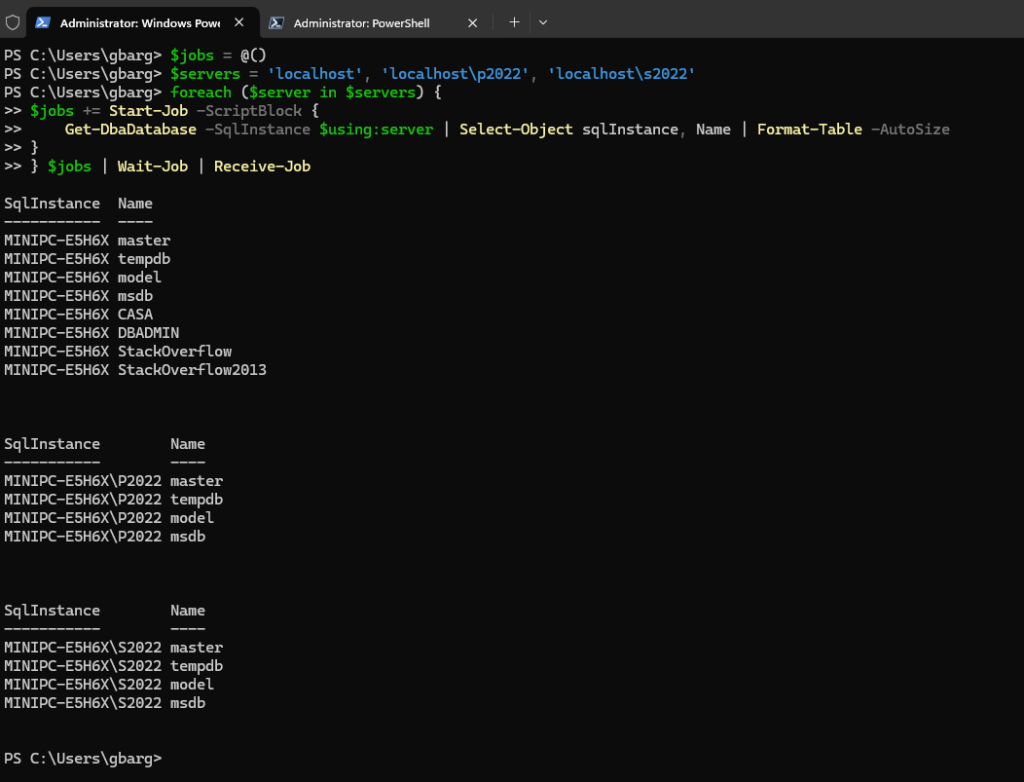Select the Start-Job cmdlet text in the script
1024x782 pixels.
[x=148, y=110]
